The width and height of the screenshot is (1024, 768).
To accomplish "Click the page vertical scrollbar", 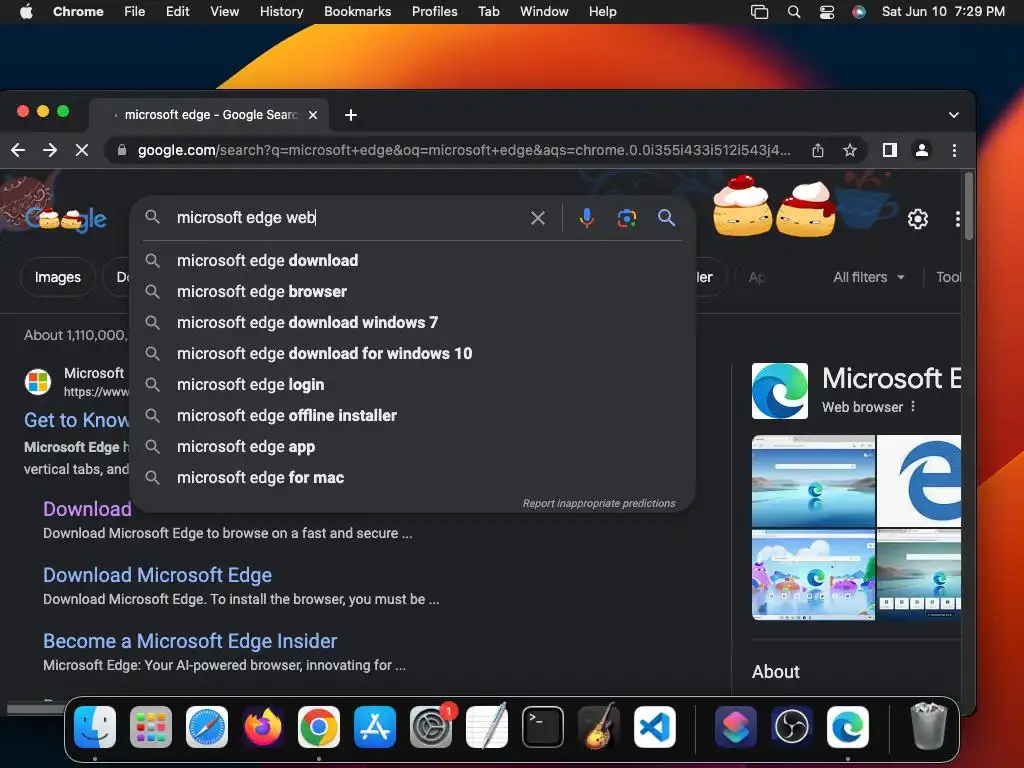I will (968, 208).
